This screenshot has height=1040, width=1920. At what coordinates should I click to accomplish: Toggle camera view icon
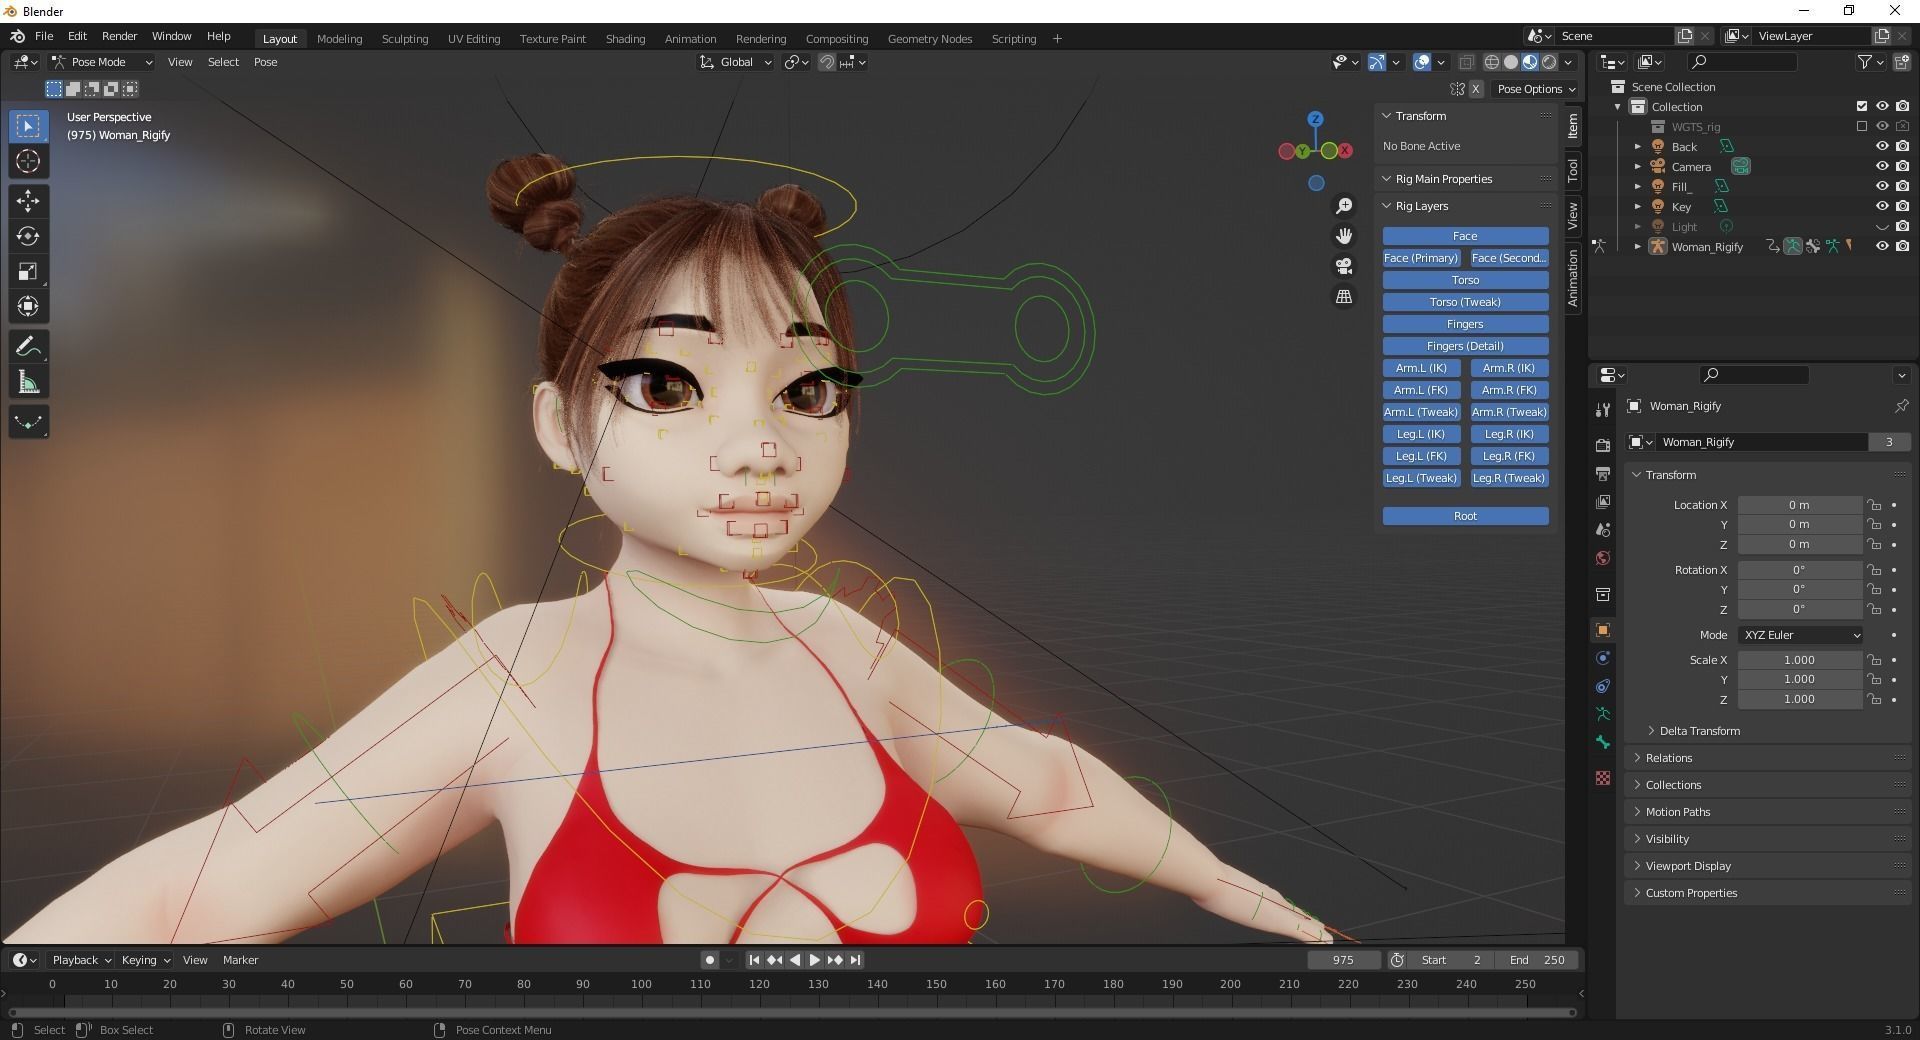coord(1344,266)
